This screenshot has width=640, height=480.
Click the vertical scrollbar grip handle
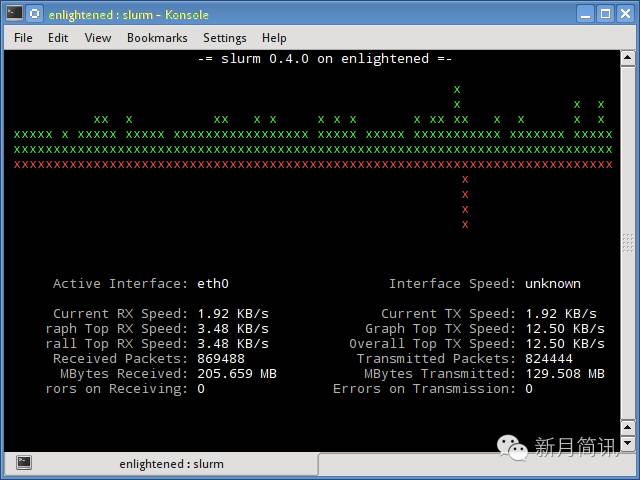[x=627, y=243]
